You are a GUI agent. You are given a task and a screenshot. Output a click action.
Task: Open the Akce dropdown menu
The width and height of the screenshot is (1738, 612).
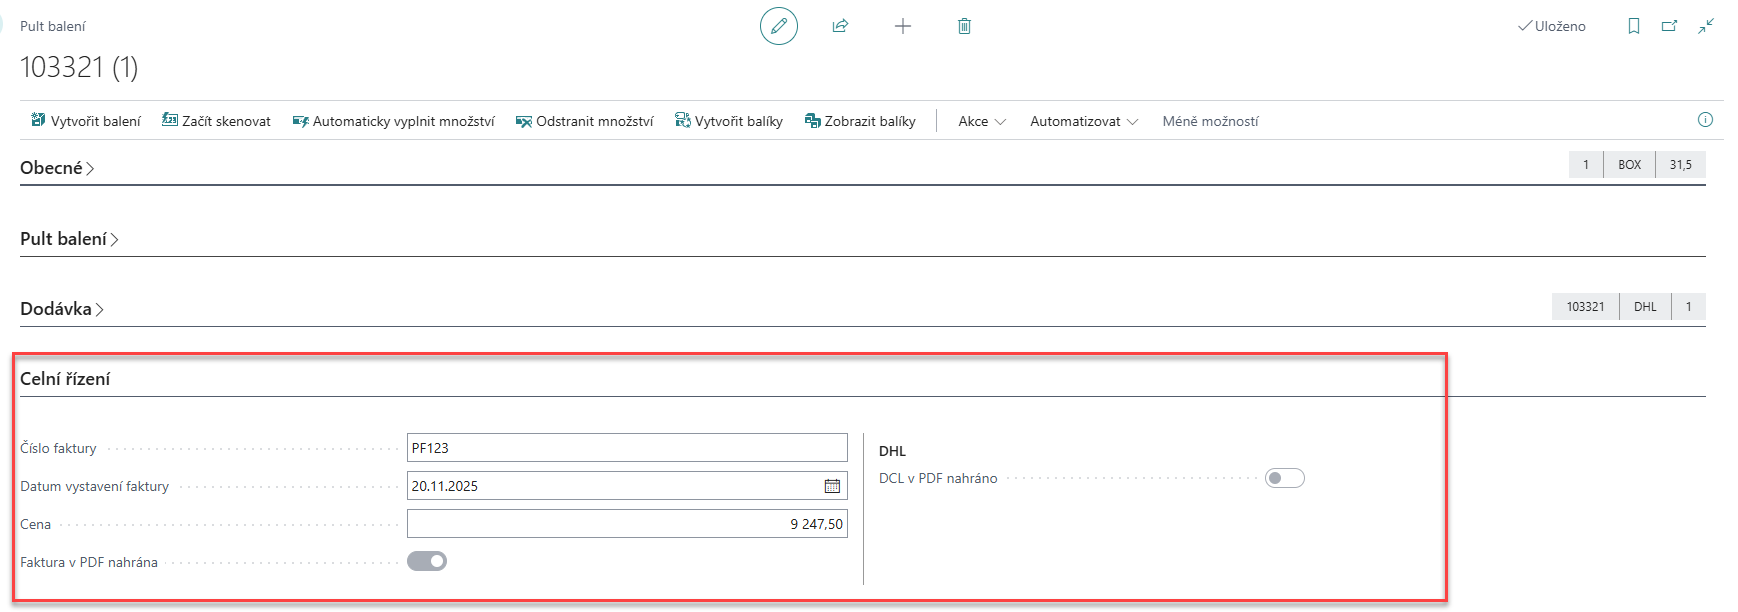(x=981, y=121)
